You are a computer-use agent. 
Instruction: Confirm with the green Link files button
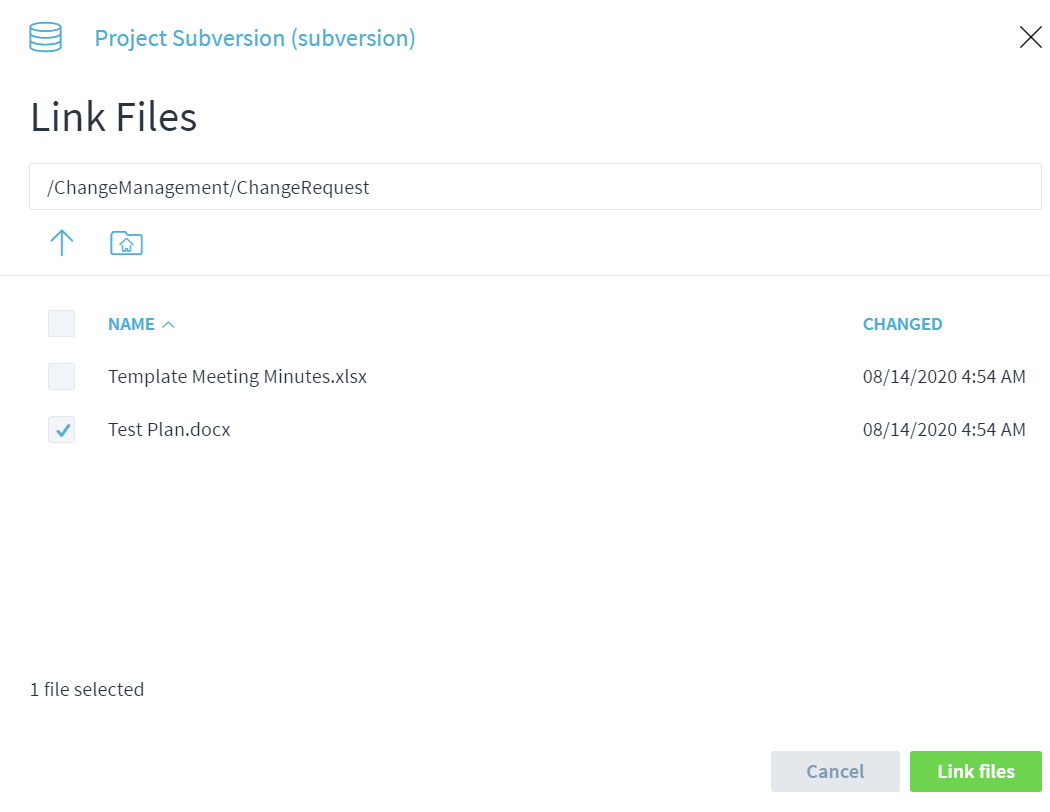coord(975,772)
